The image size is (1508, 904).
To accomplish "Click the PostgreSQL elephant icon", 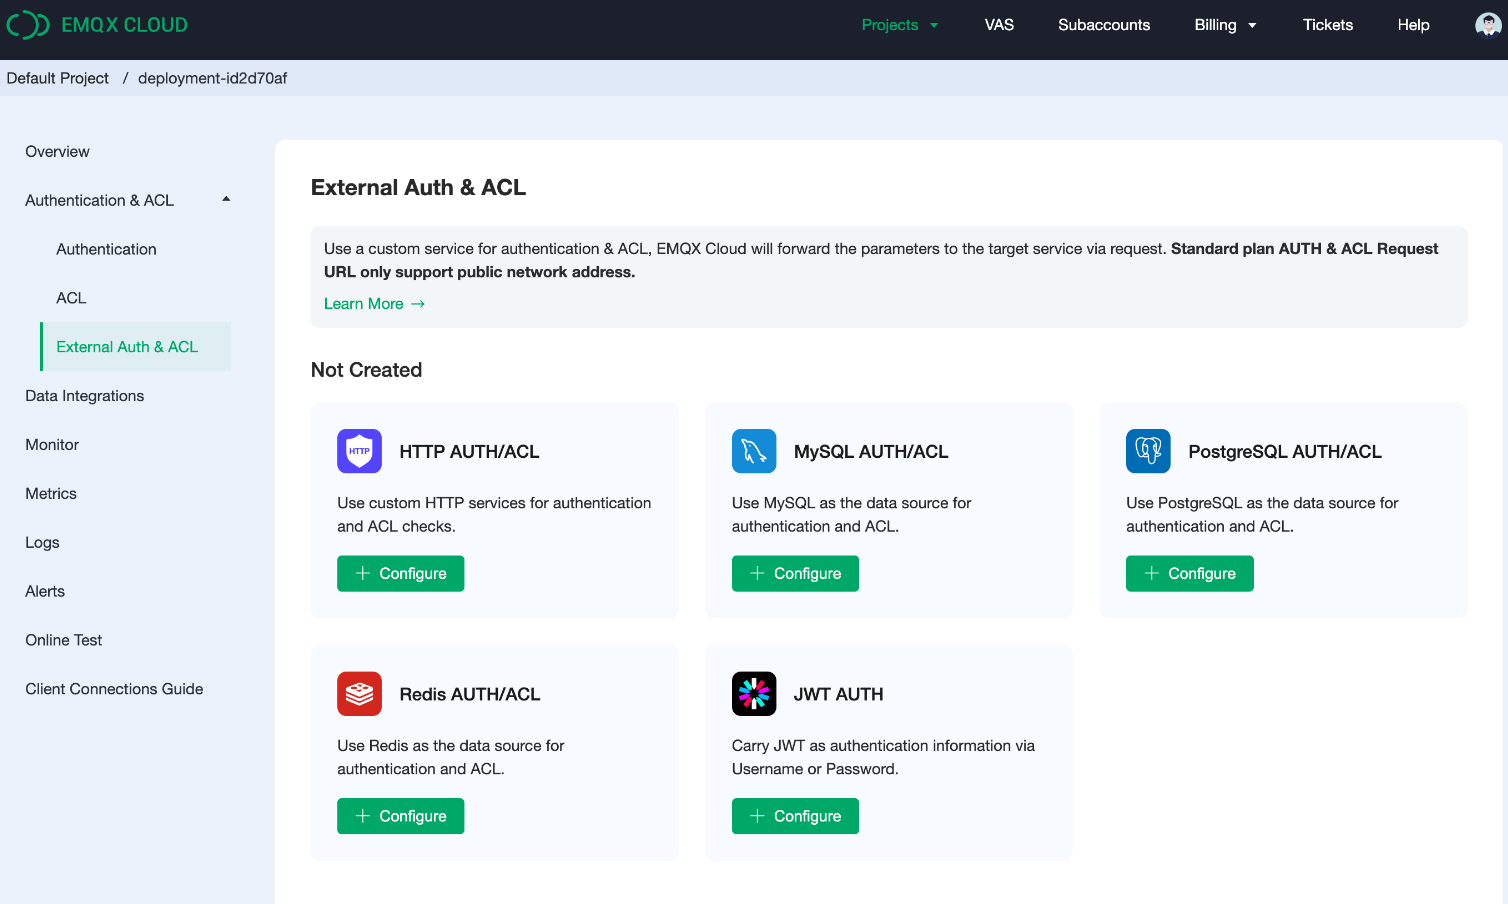I will tap(1148, 451).
